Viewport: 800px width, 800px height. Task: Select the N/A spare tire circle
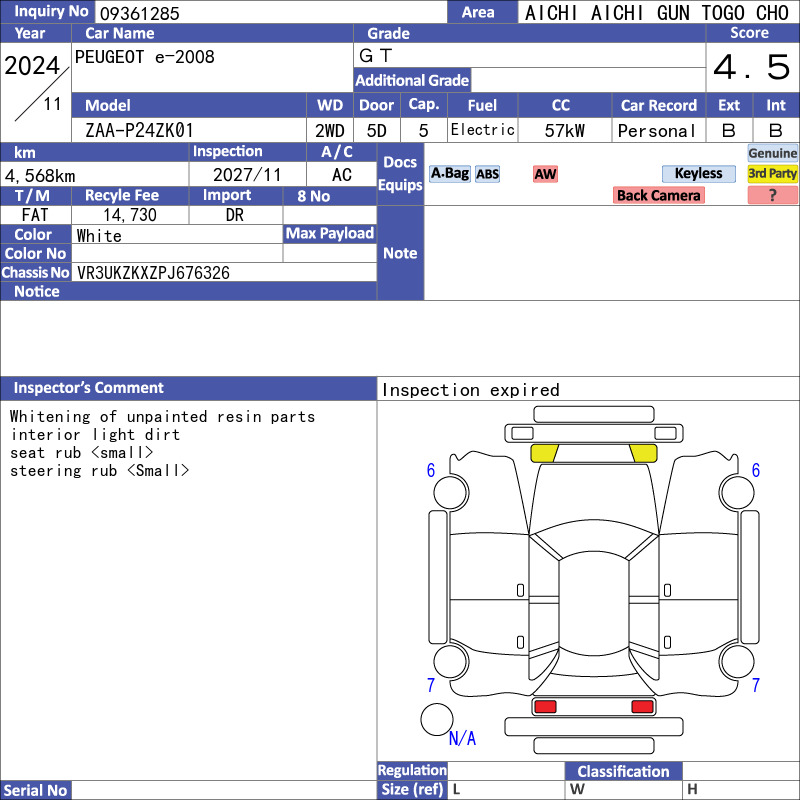(x=437, y=719)
